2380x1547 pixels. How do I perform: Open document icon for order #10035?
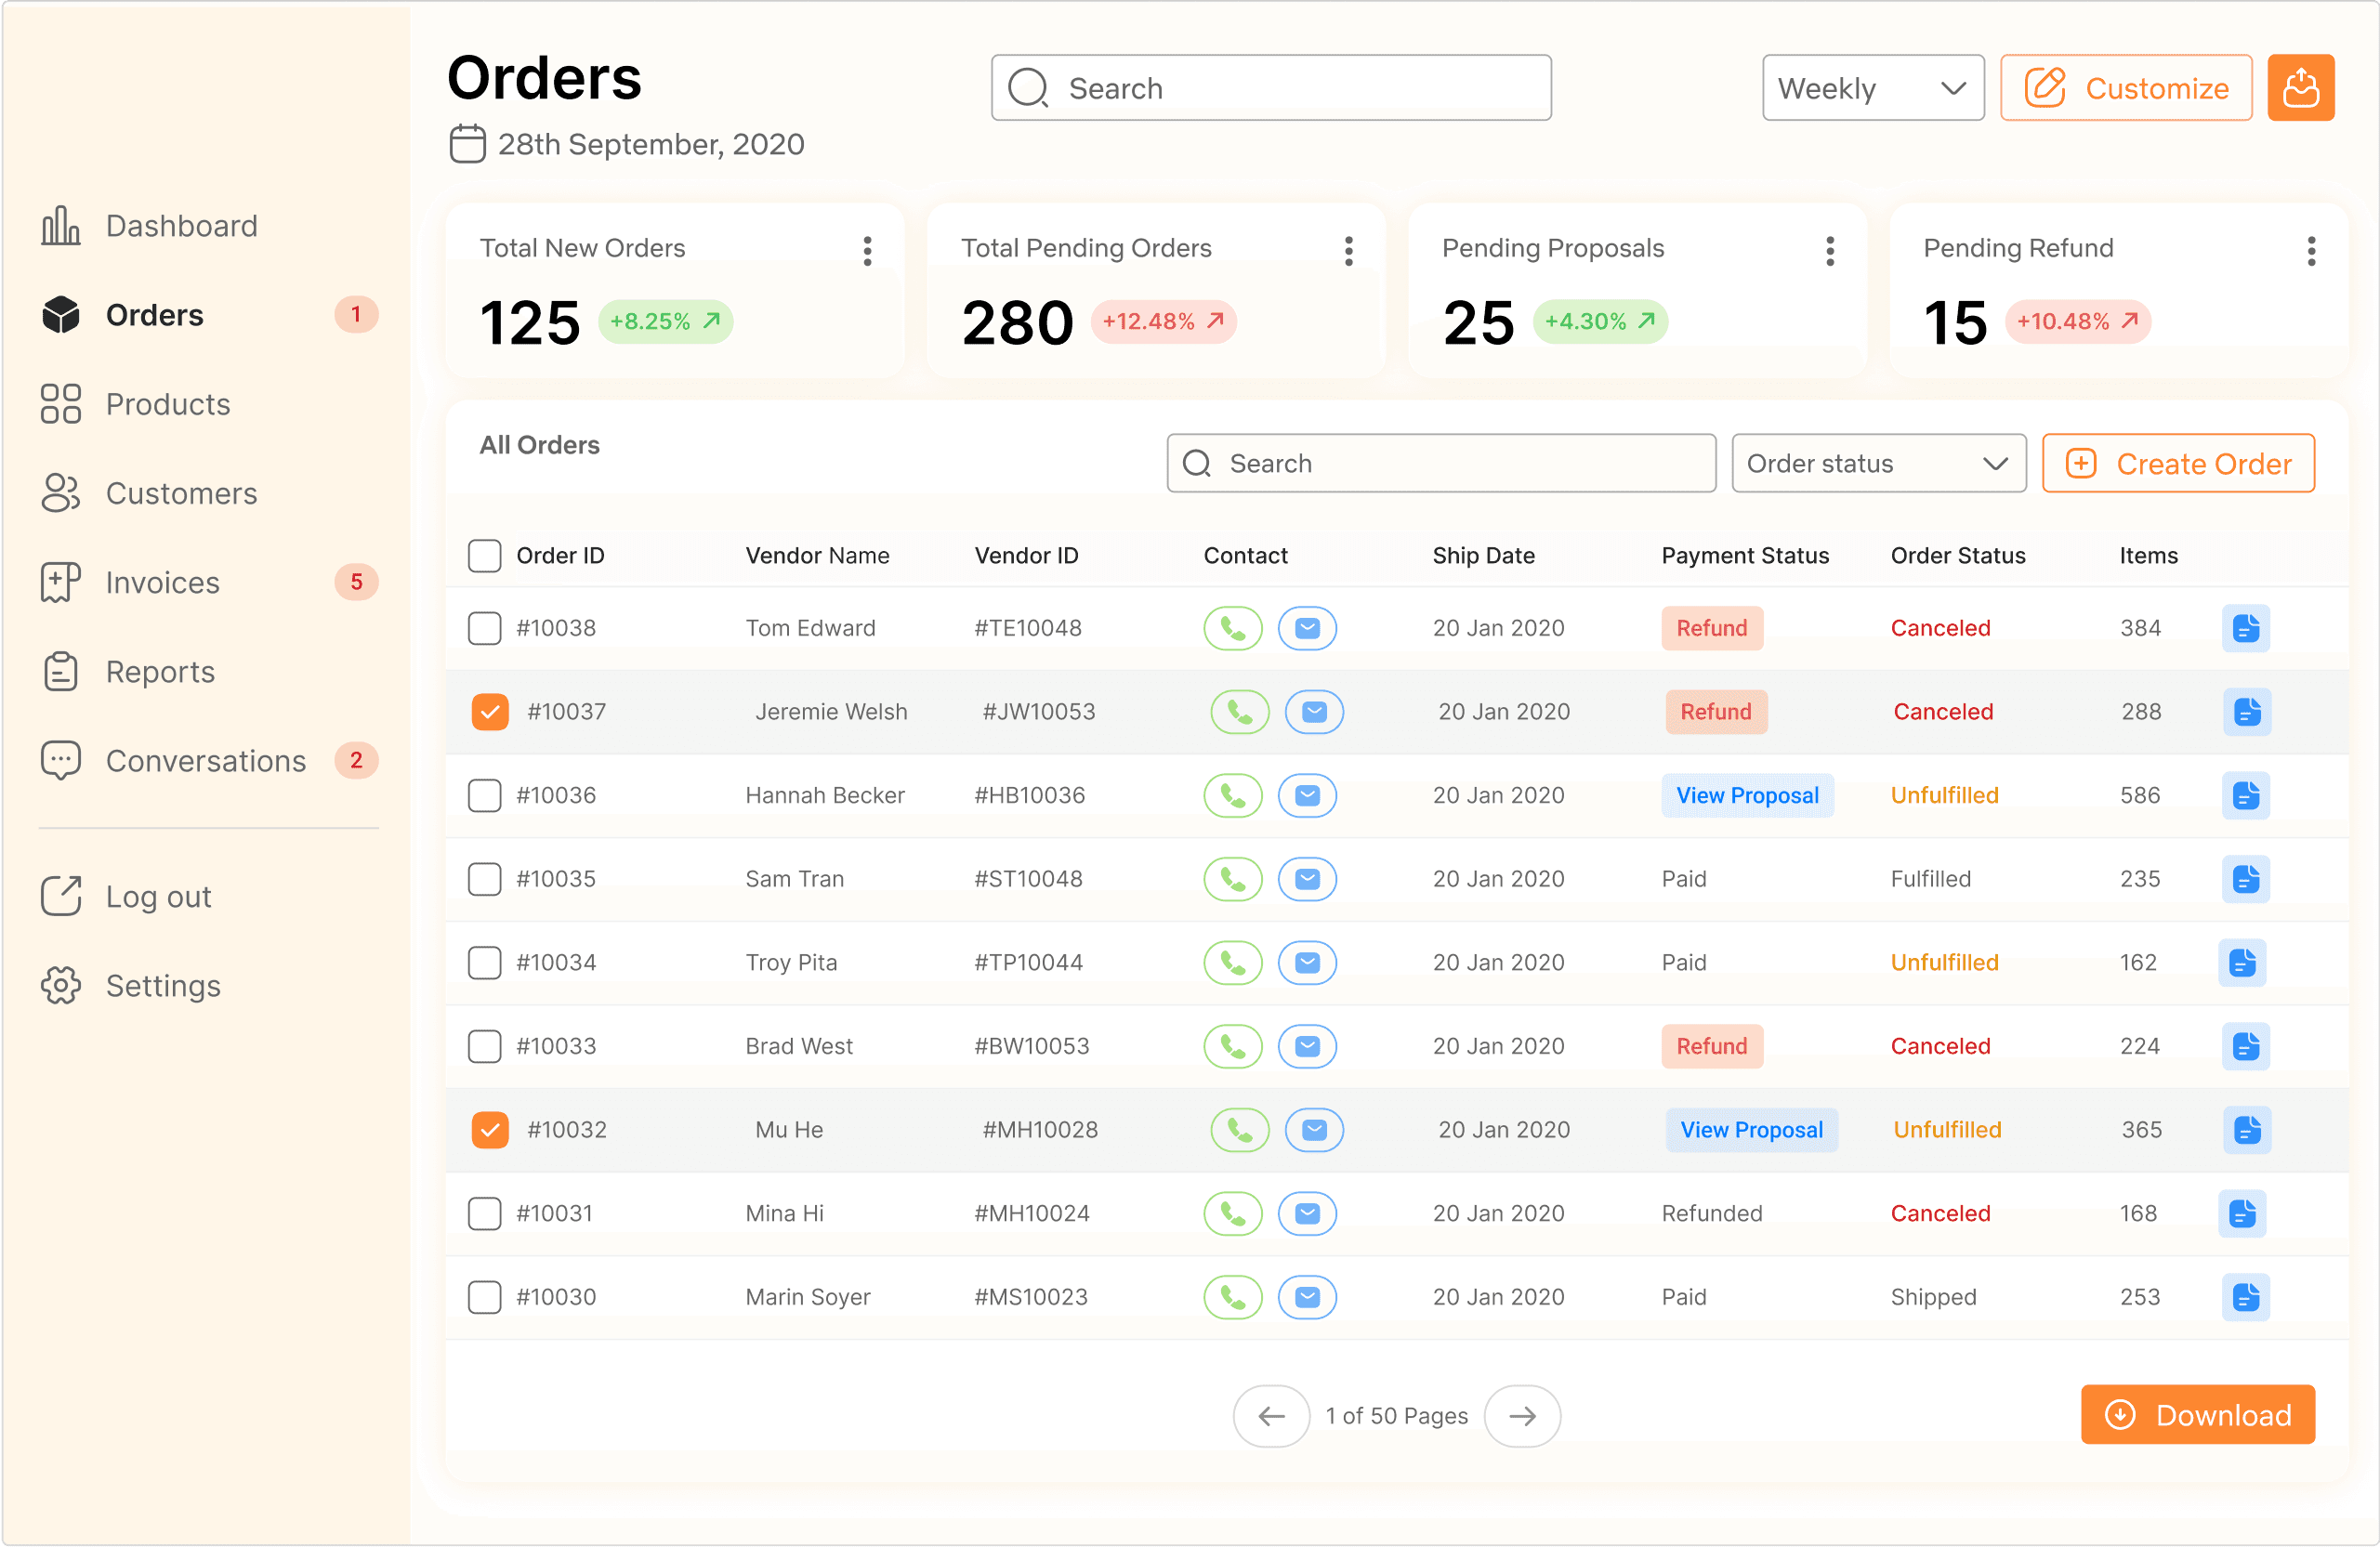2245,879
